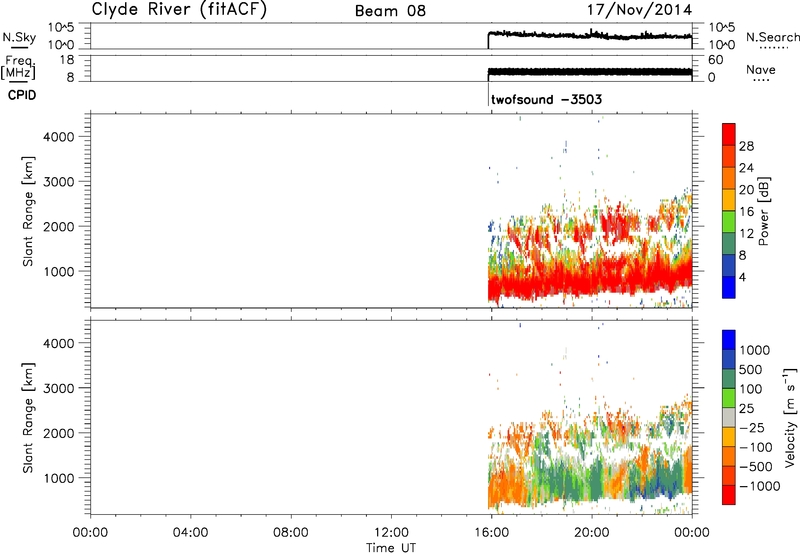Click the 'Beam 08' label

390,11
